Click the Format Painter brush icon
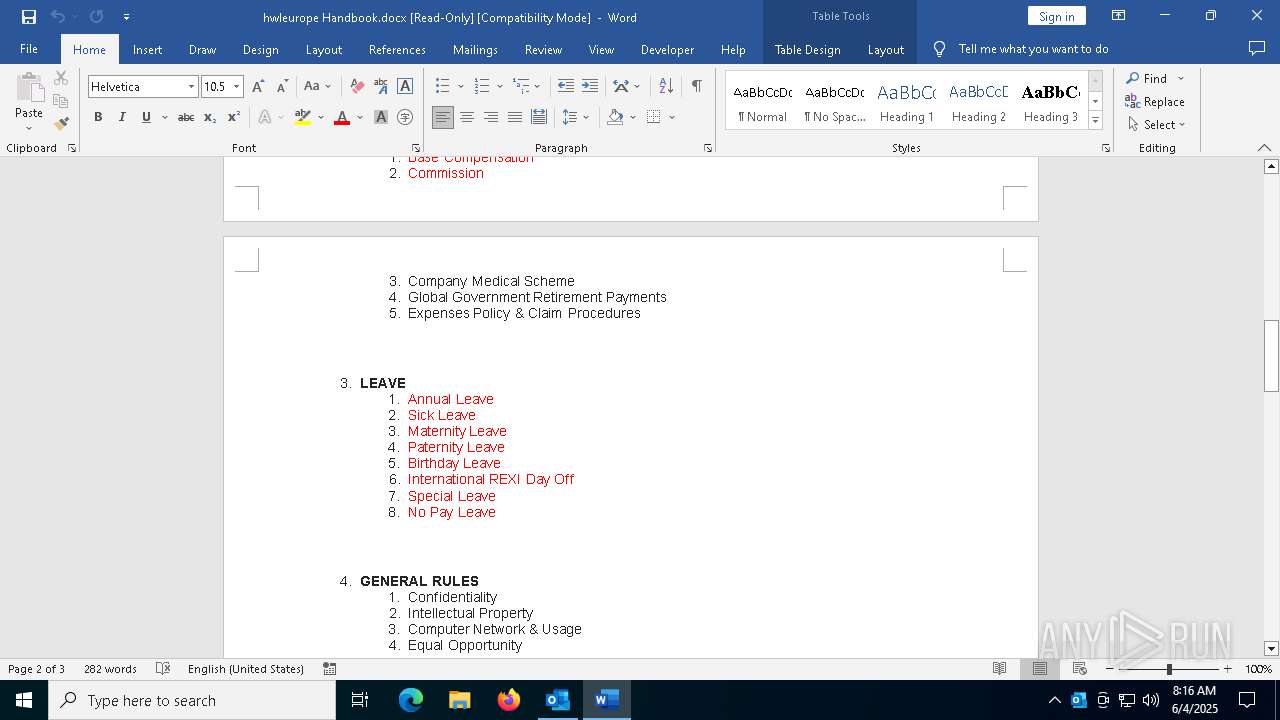This screenshot has height=720, width=1280. (x=61, y=124)
